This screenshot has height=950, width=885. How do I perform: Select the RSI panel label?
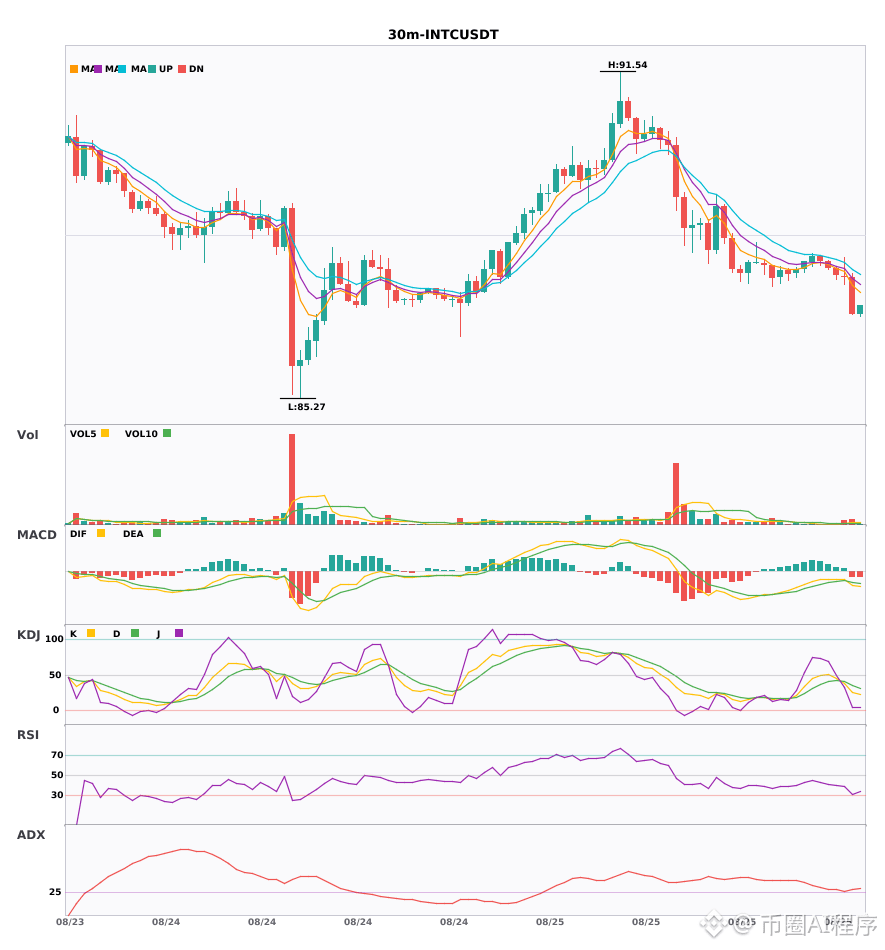[x=28, y=735]
